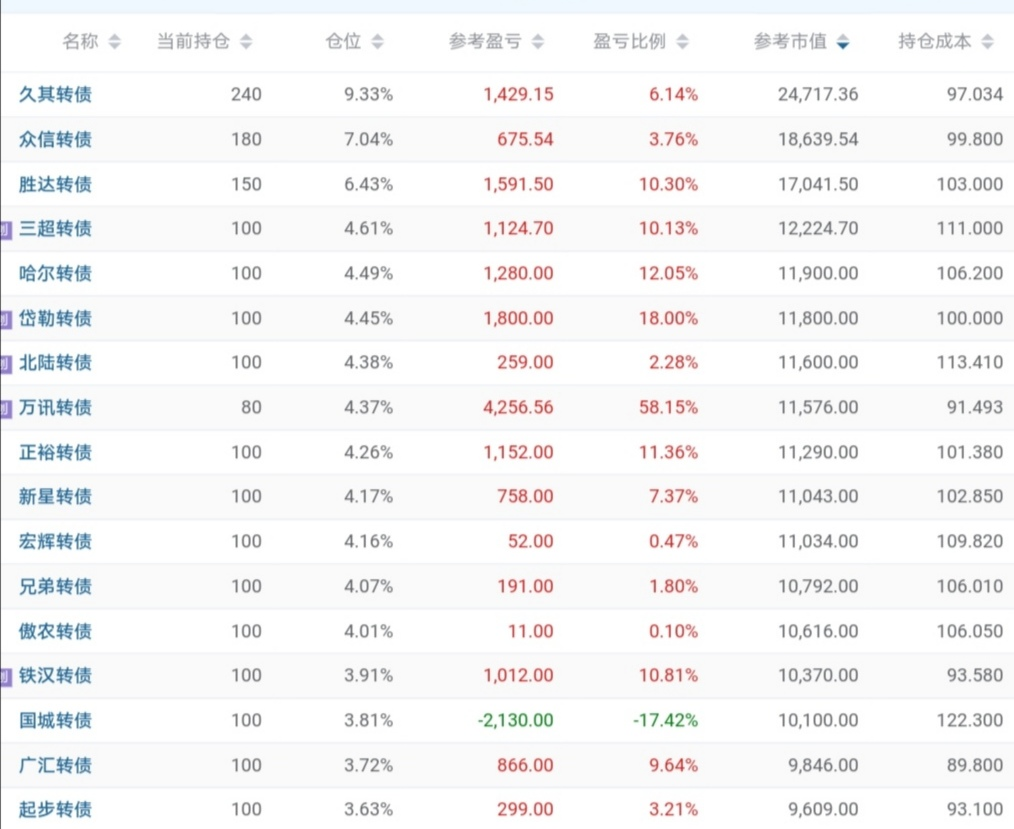This screenshot has width=1014, height=829.
Task: Click the 参考盈亏 column sort icon
Action: [538, 42]
